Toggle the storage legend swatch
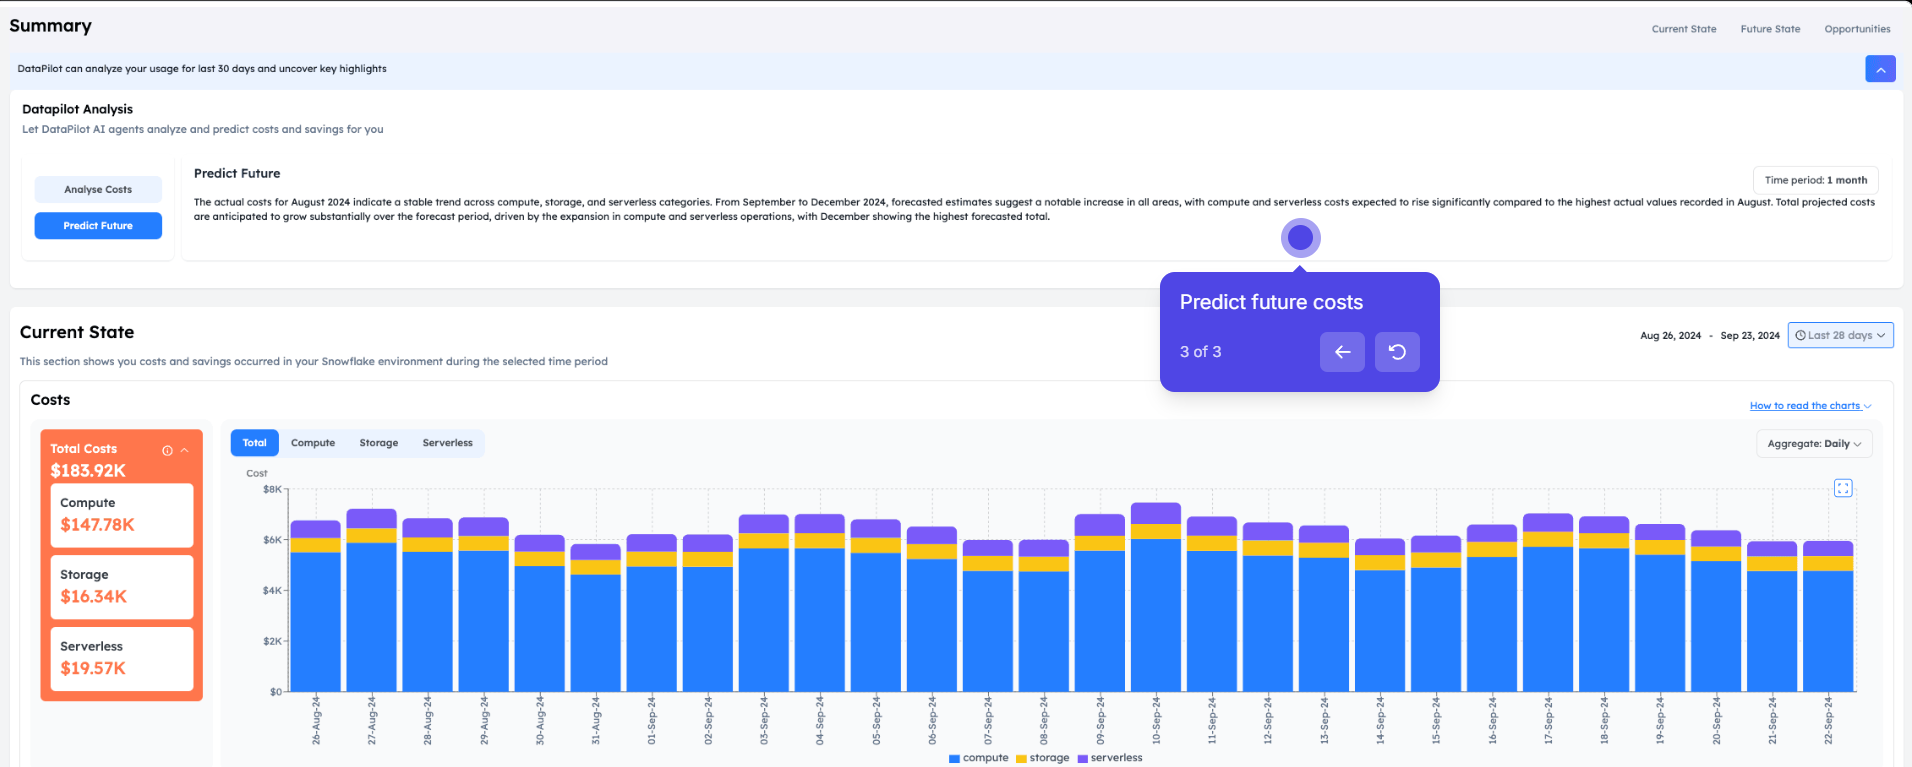This screenshot has height=767, width=1912. click(x=1021, y=759)
